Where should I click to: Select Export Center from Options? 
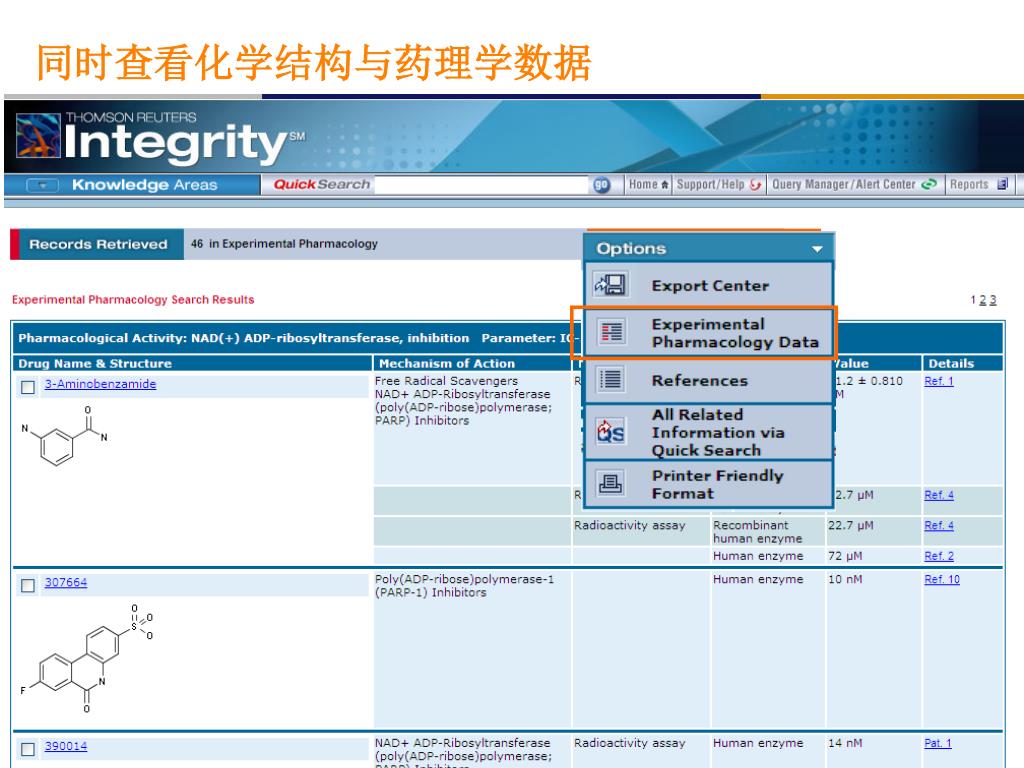click(x=709, y=285)
